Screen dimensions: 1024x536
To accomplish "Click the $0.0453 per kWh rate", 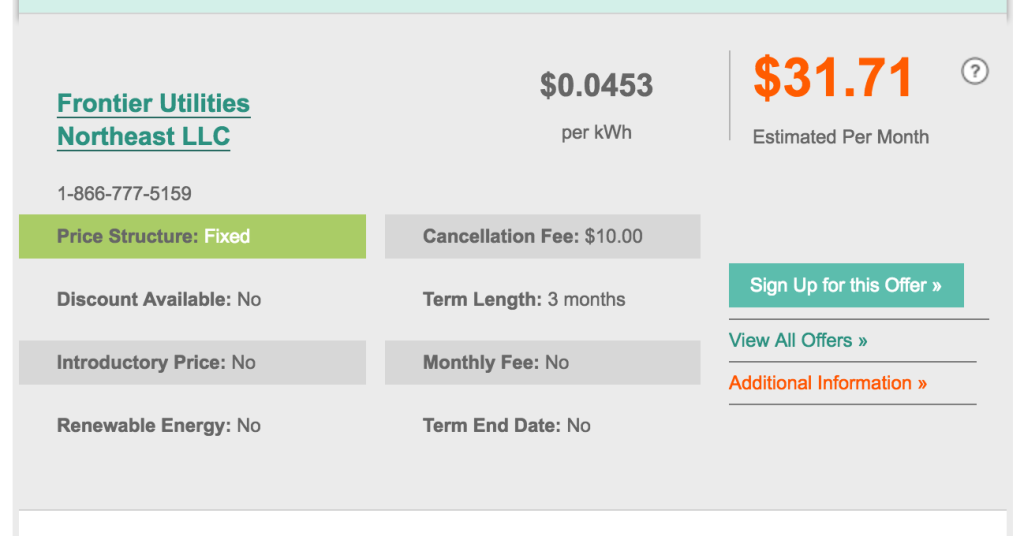I will [x=596, y=86].
